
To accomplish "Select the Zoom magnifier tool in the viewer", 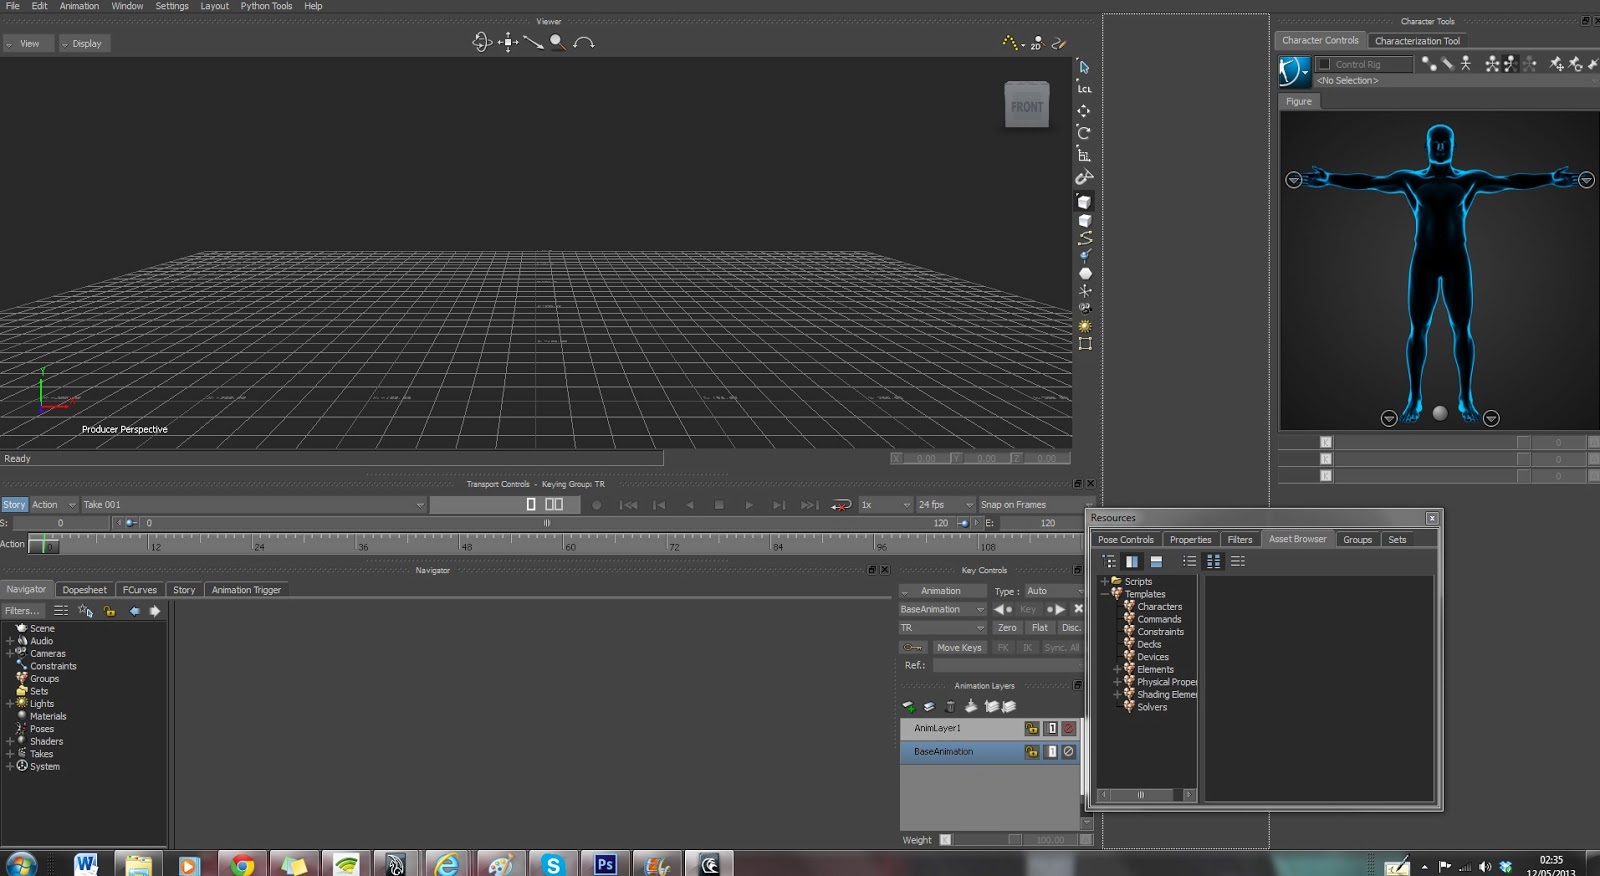I will pyautogui.click(x=558, y=42).
